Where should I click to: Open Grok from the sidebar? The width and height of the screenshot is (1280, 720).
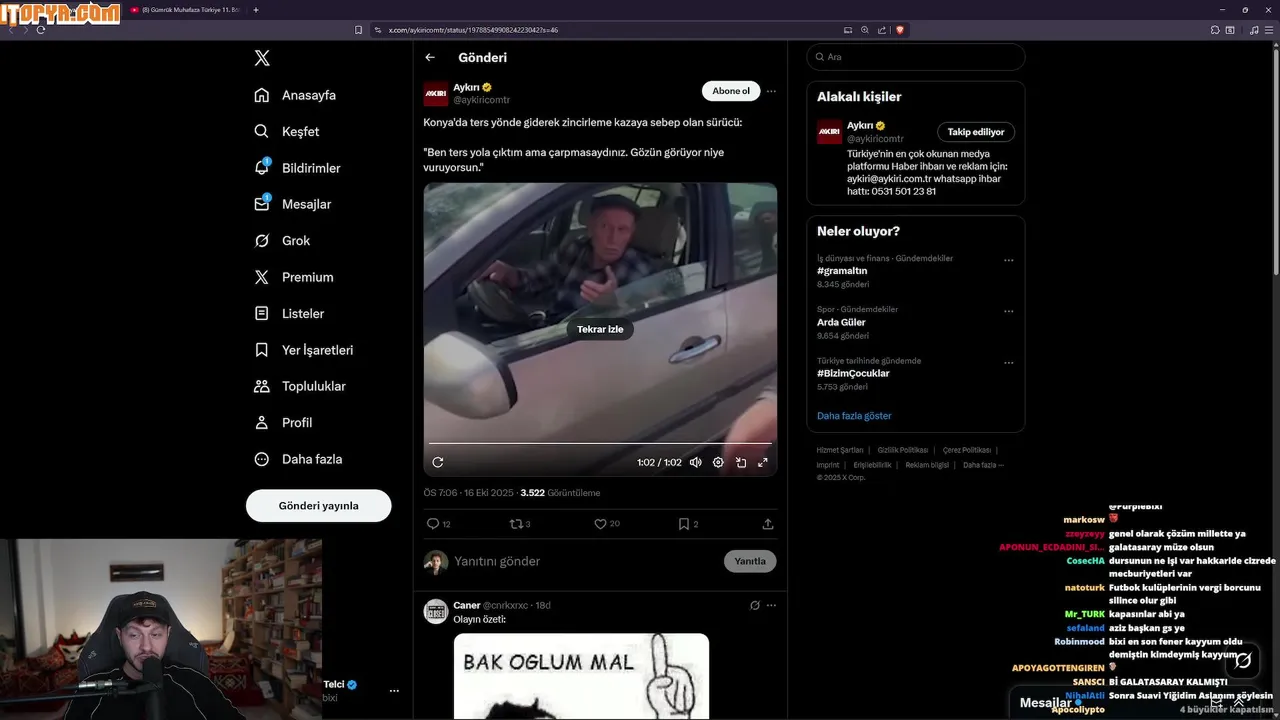pyautogui.click(x=282, y=241)
